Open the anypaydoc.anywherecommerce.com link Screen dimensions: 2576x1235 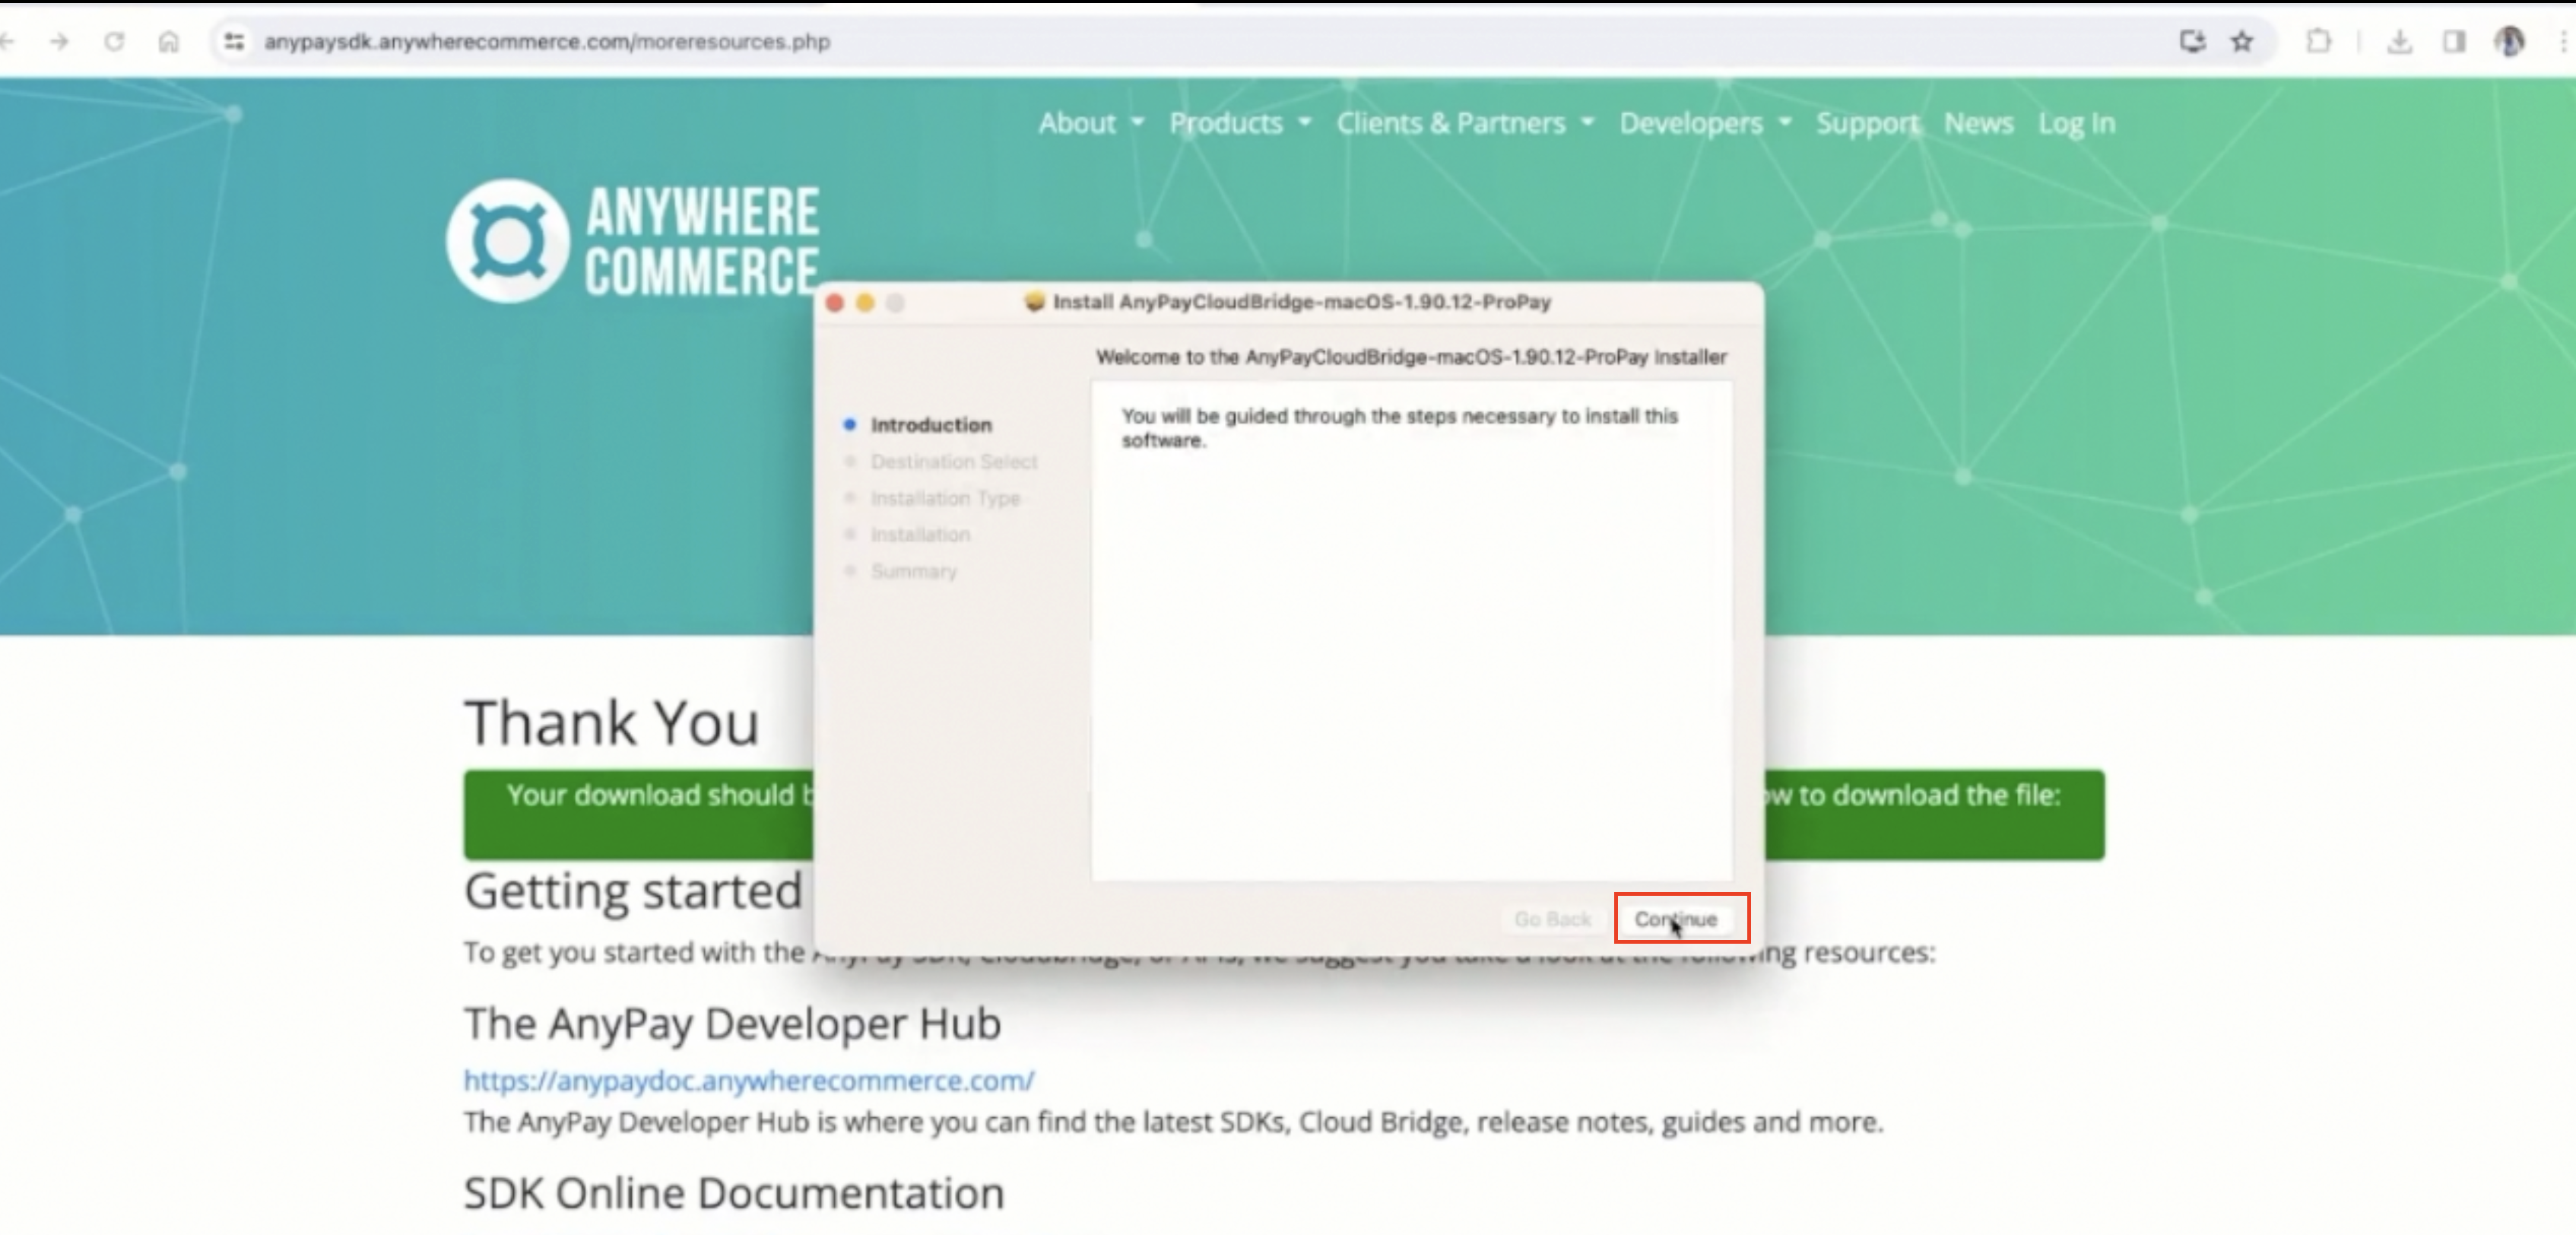point(749,1080)
